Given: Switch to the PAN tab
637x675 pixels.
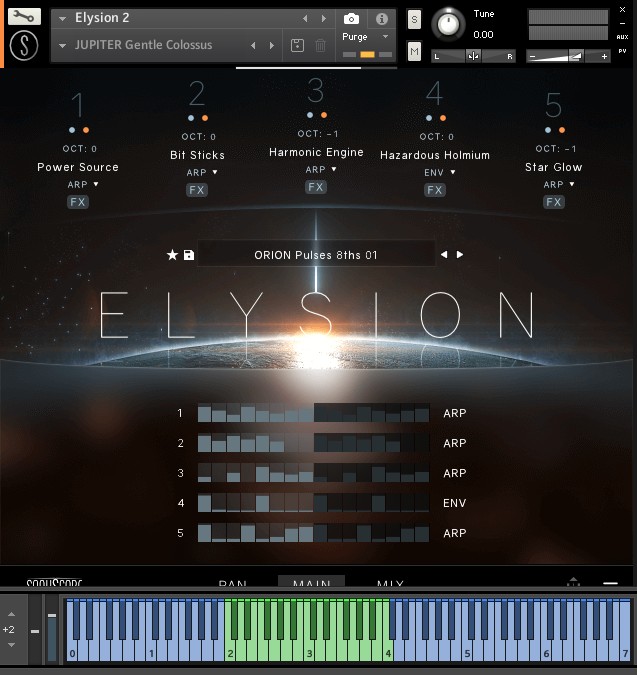Looking at the screenshot, I should point(232,582).
